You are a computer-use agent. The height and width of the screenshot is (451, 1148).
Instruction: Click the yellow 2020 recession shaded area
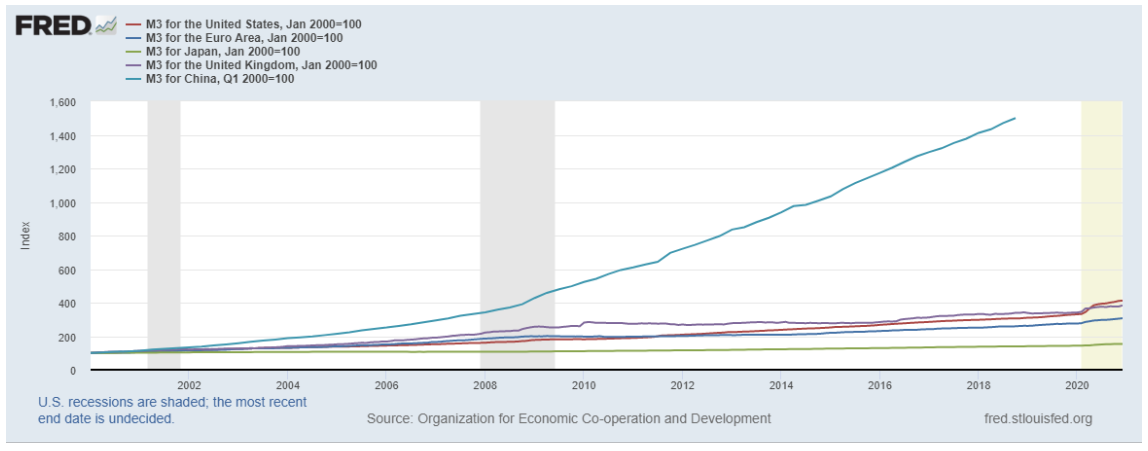[x=1102, y=235]
